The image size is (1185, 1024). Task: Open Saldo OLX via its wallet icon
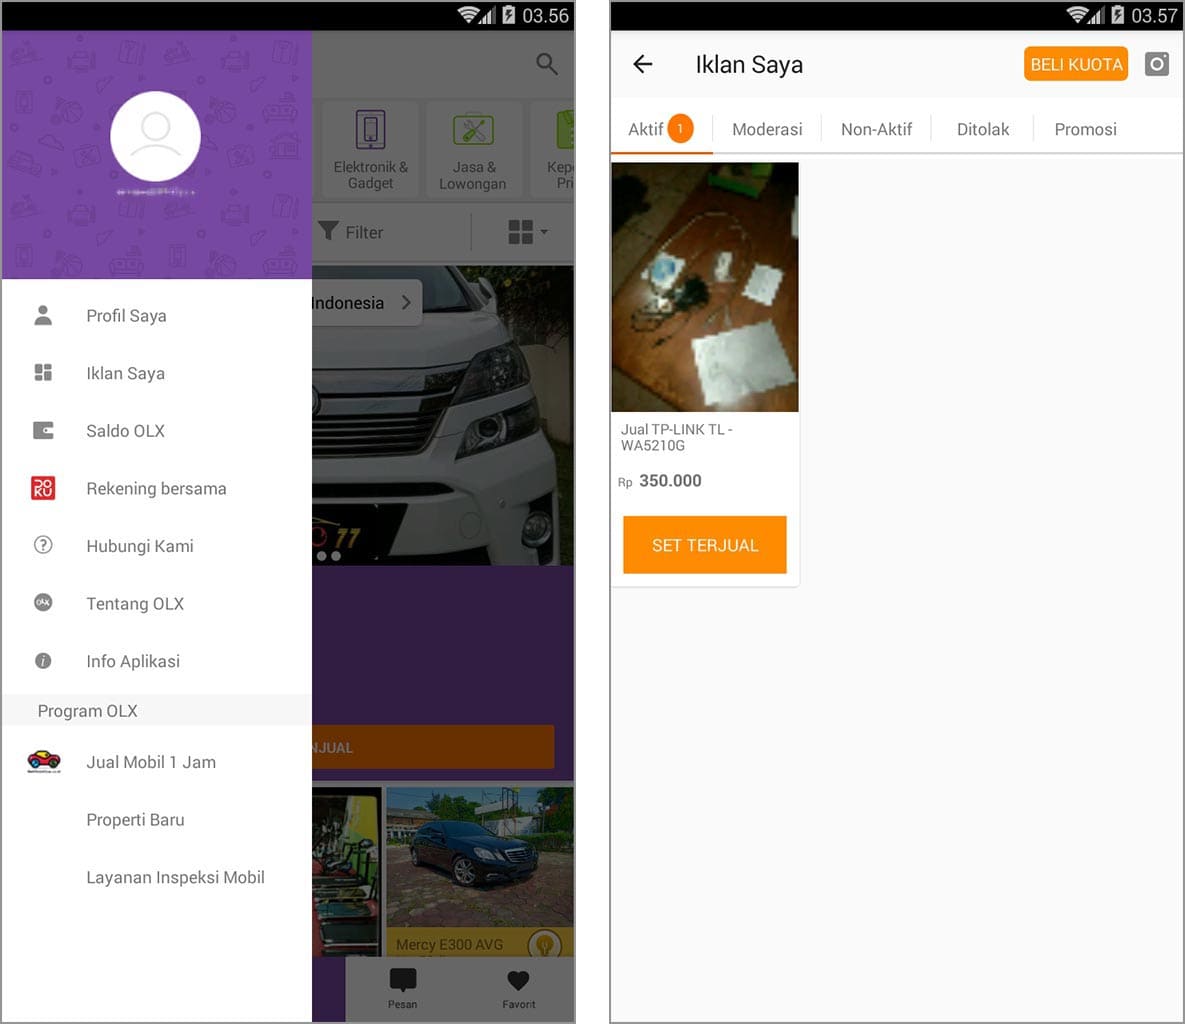point(44,430)
